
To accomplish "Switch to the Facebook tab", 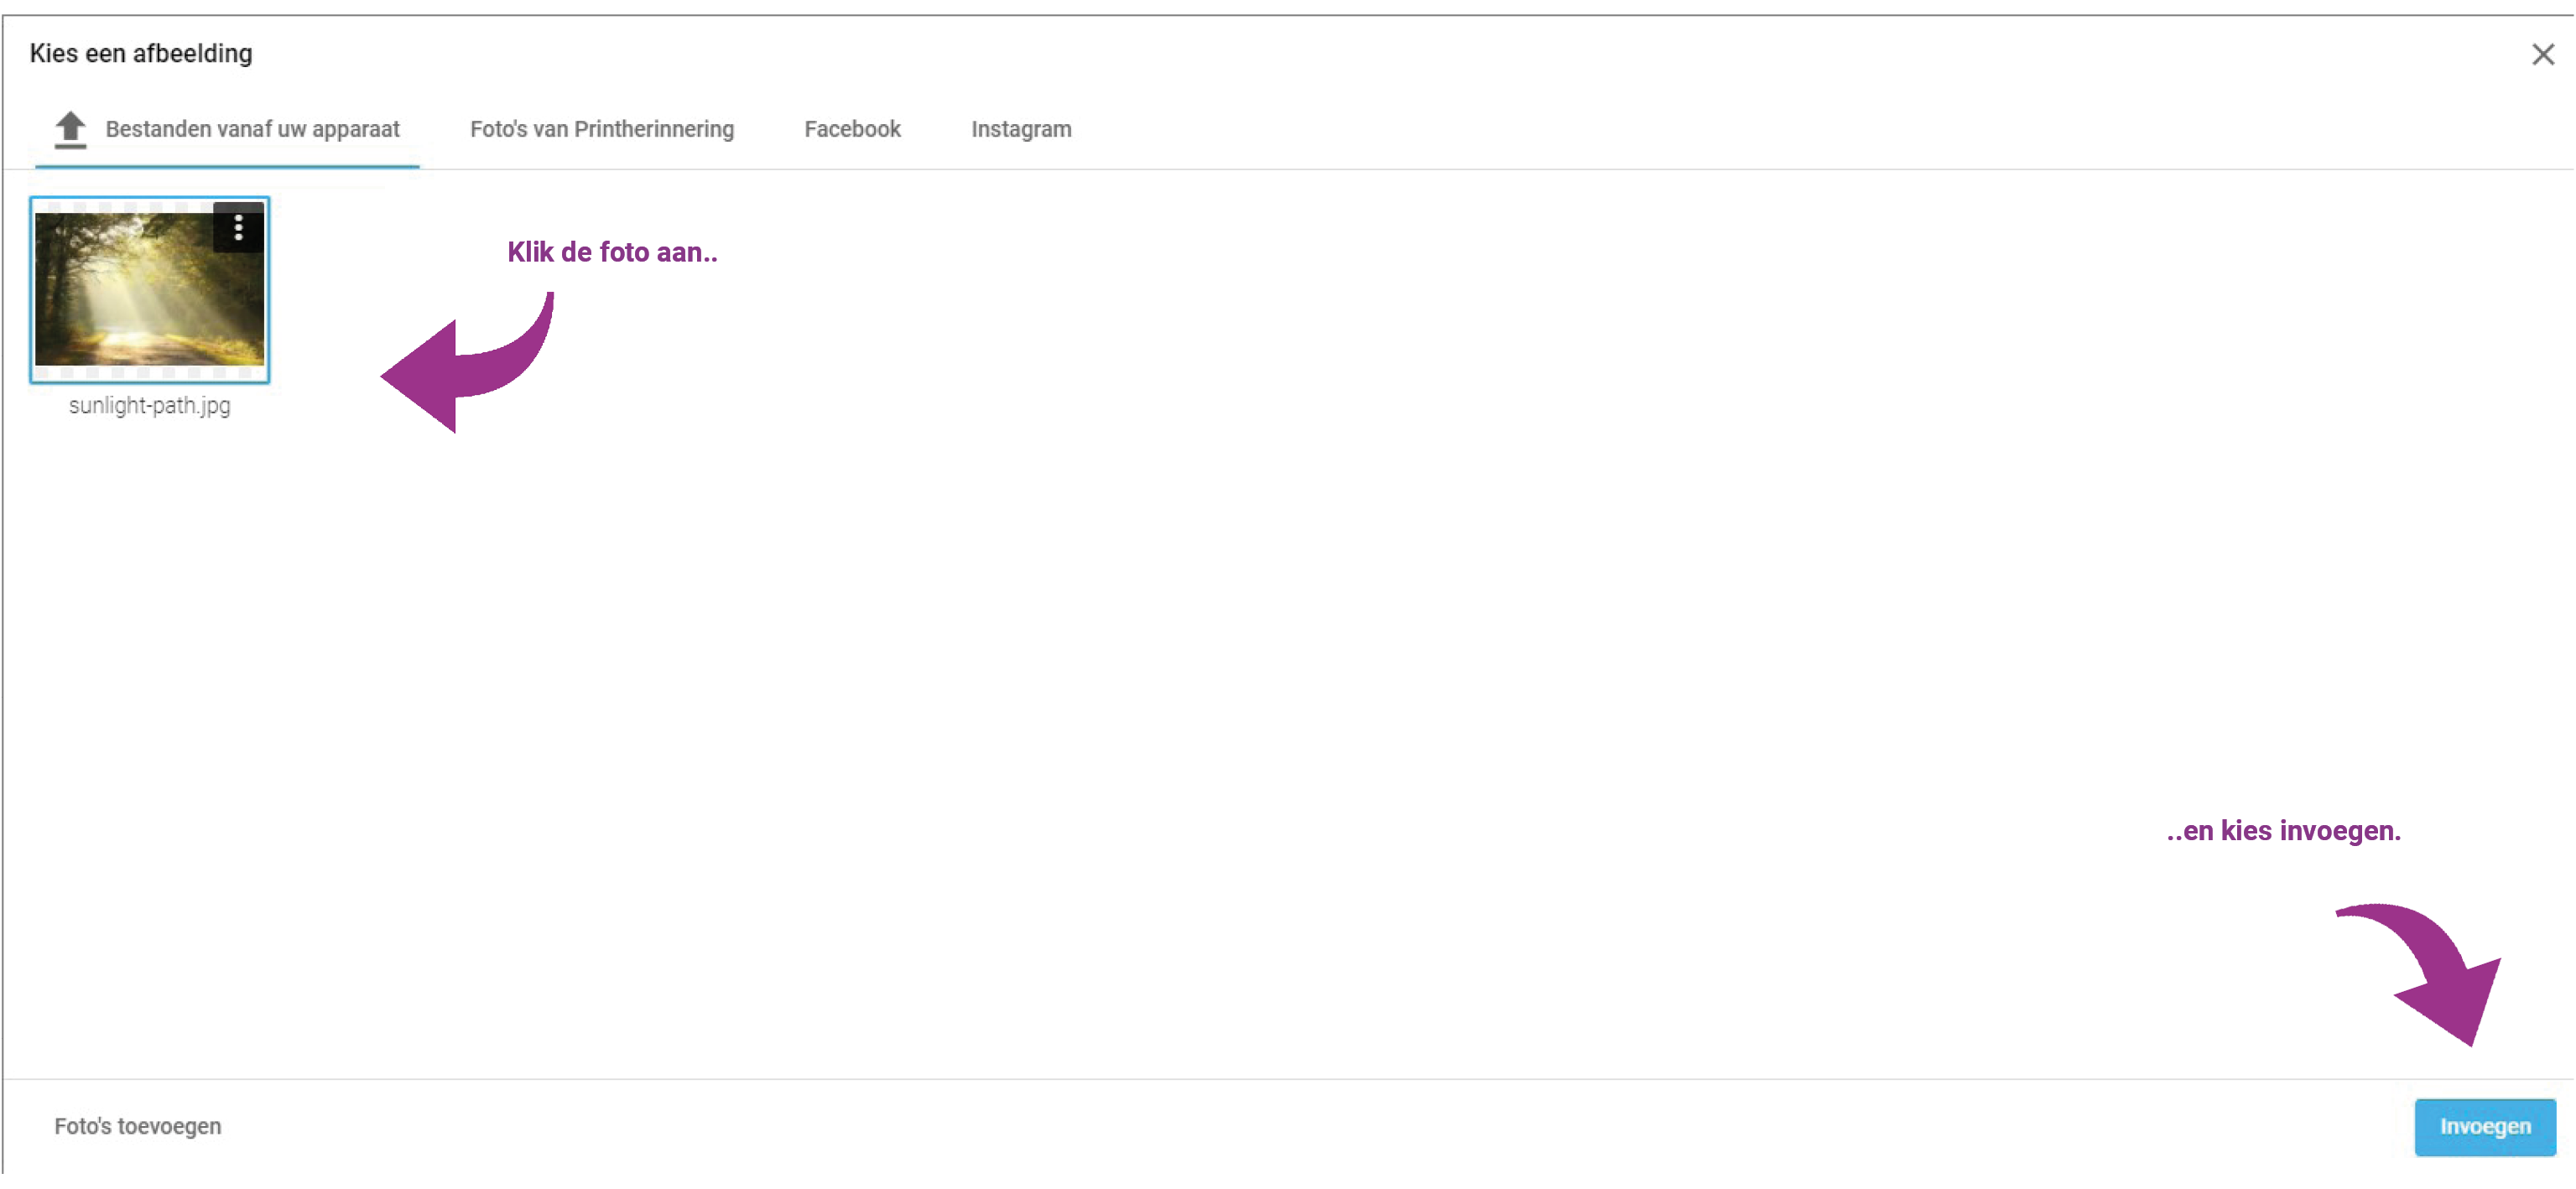I will (x=852, y=129).
